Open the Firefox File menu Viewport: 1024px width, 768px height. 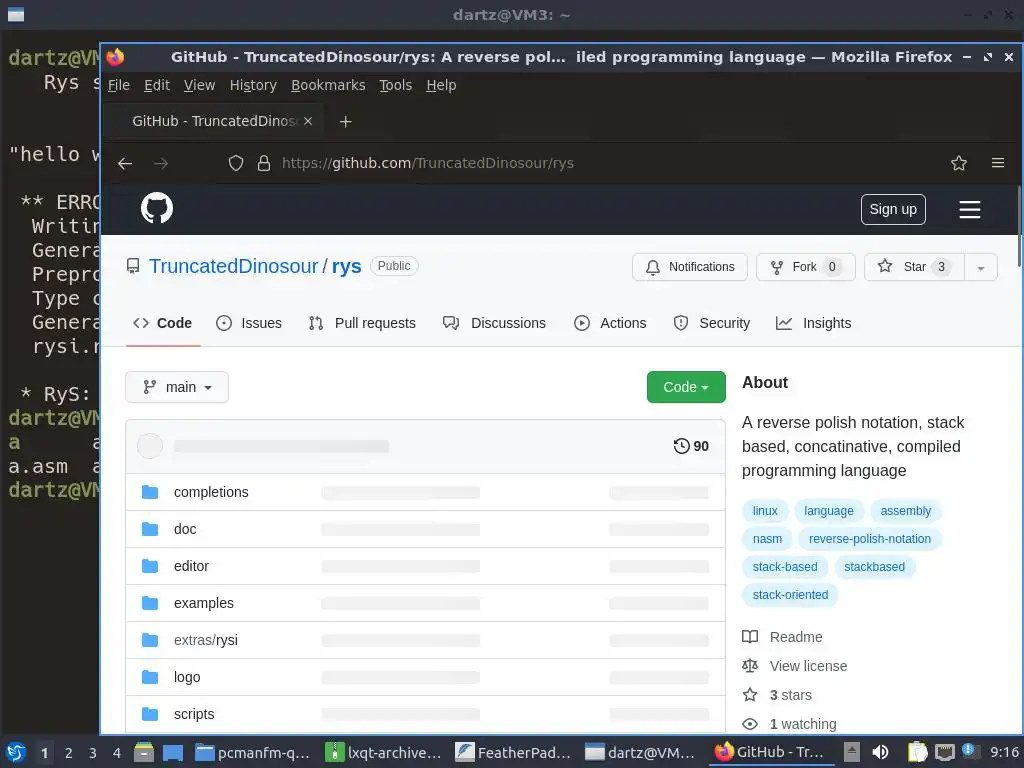pos(119,86)
